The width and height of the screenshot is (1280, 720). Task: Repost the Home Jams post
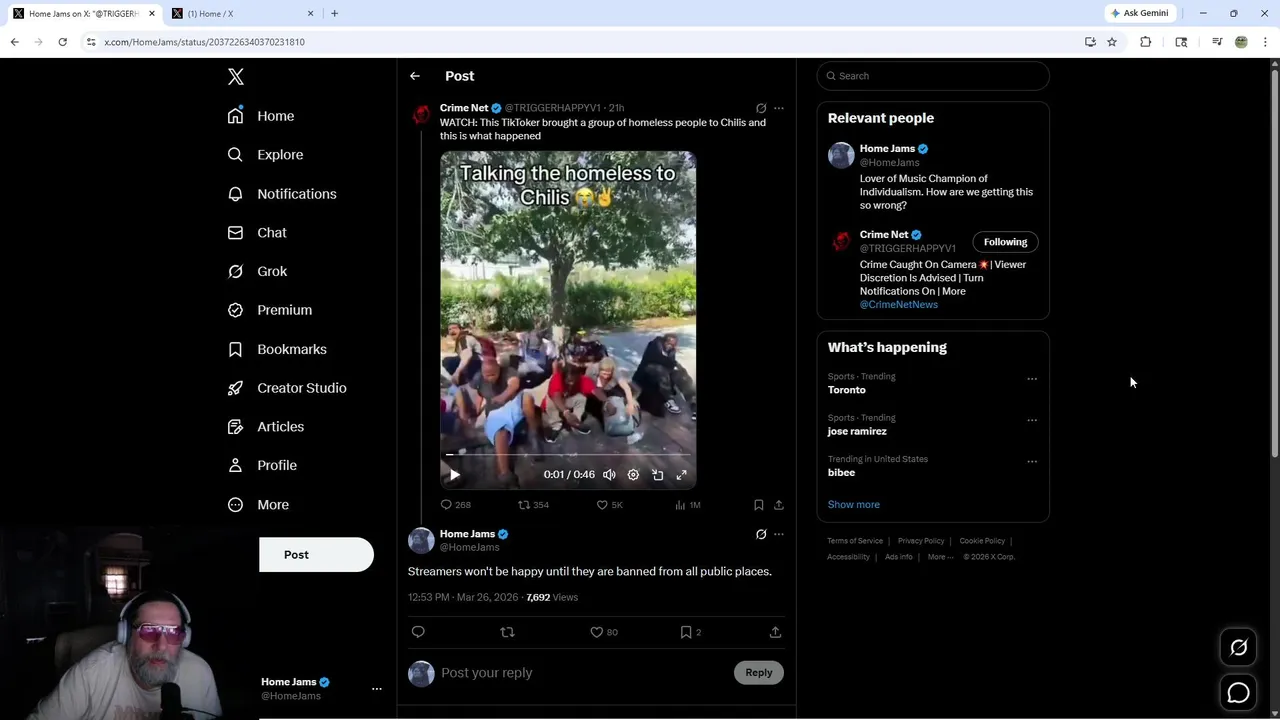[507, 632]
